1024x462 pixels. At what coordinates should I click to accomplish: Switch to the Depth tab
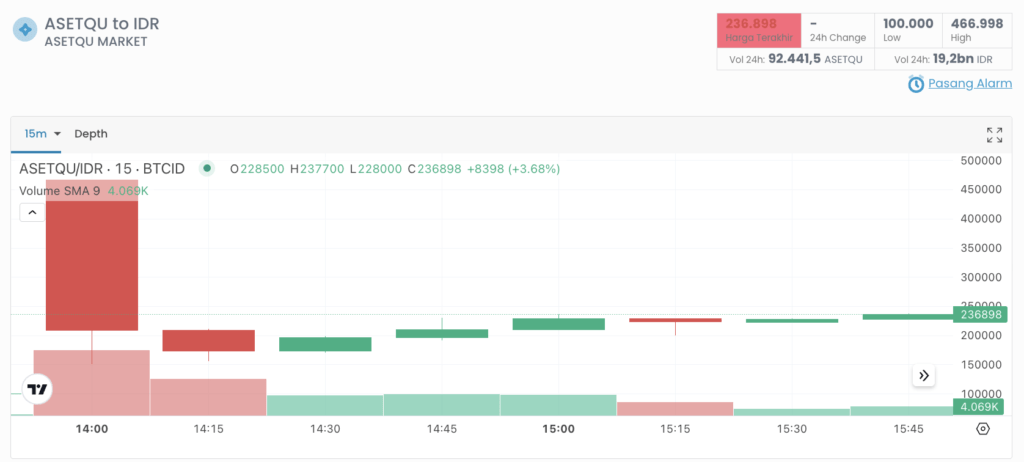click(x=91, y=134)
